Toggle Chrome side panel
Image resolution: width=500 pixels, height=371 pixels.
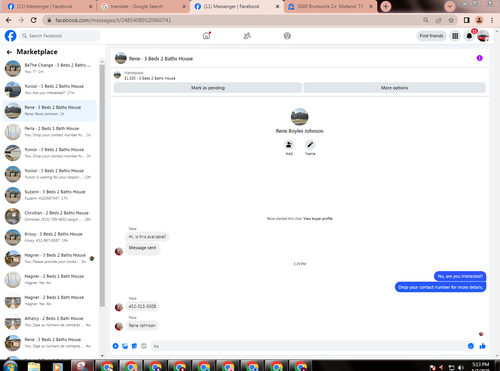[467, 20]
